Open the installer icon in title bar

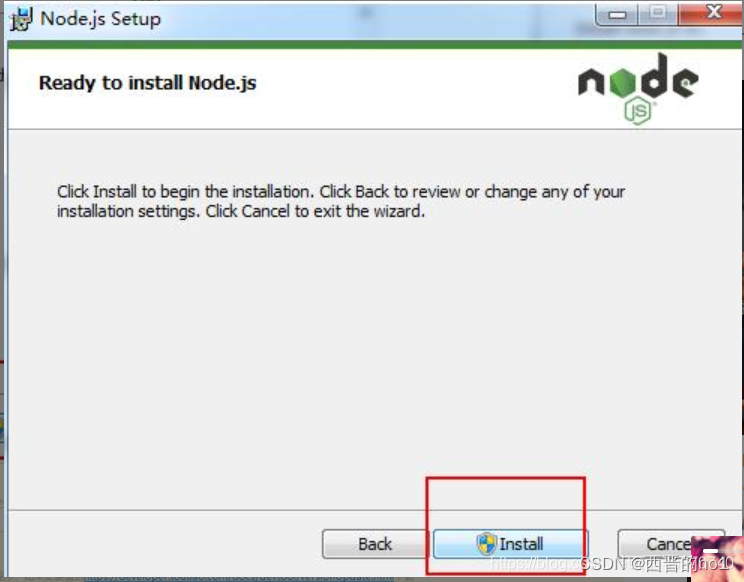pos(21,19)
